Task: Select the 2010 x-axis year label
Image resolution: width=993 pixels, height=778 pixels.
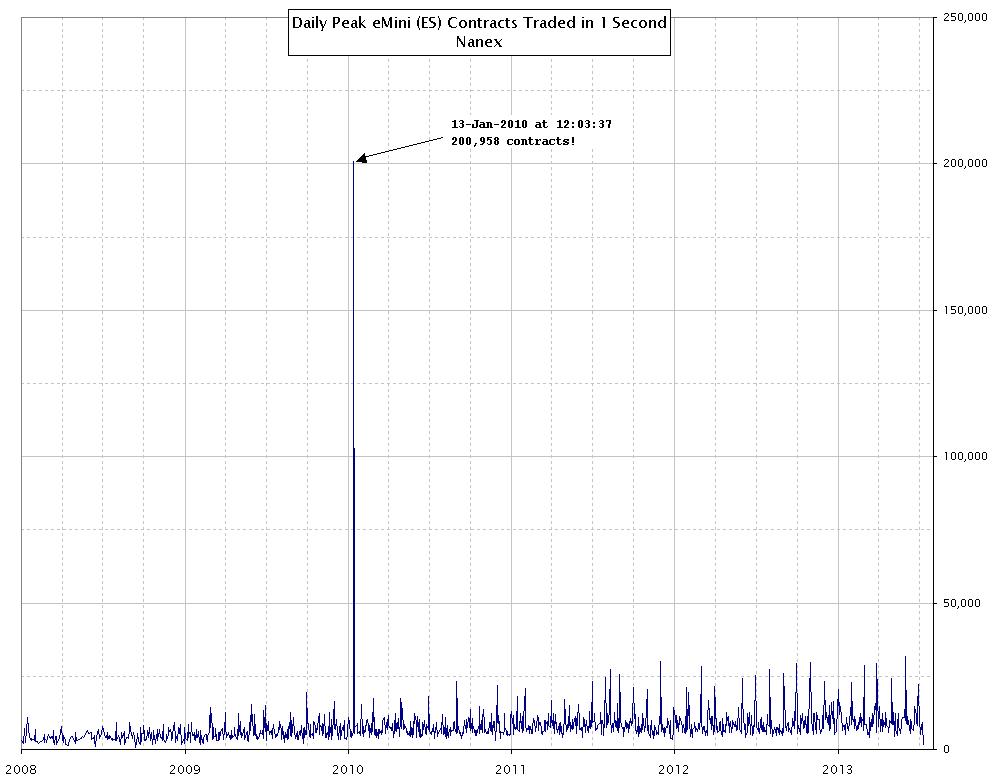Action: (x=348, y=769)
